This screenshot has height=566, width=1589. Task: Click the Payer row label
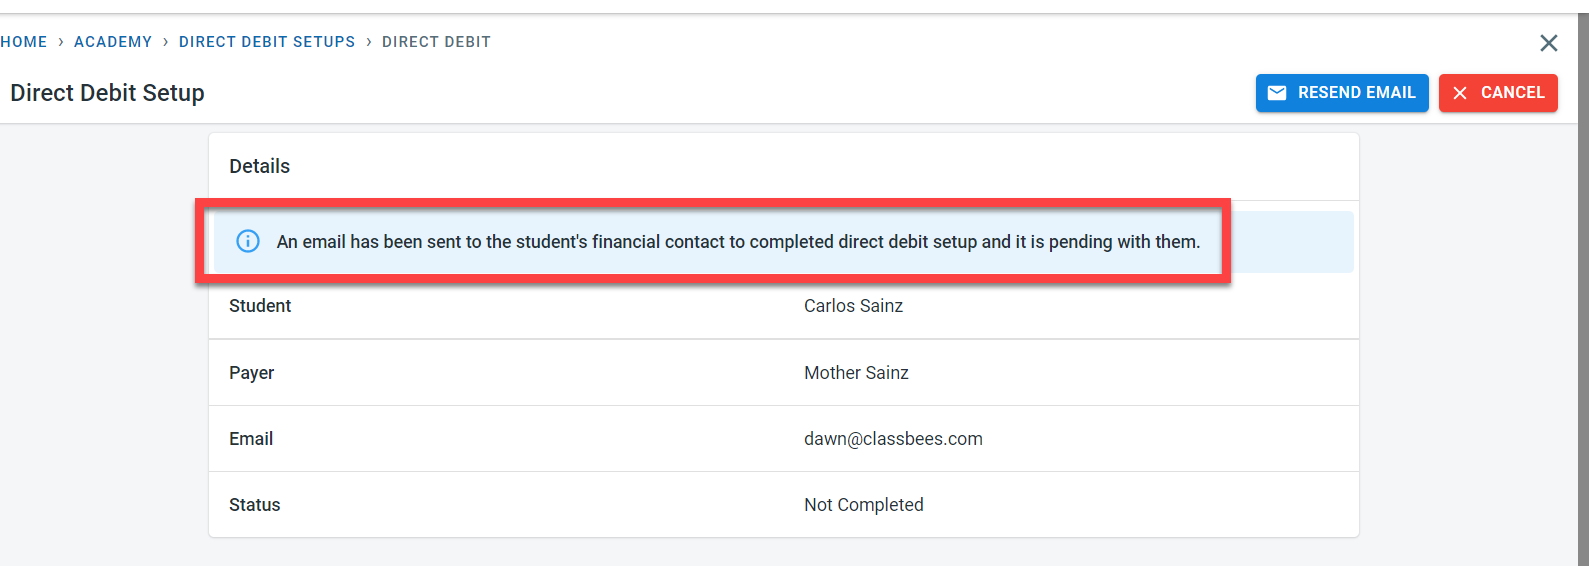(252, 373)
